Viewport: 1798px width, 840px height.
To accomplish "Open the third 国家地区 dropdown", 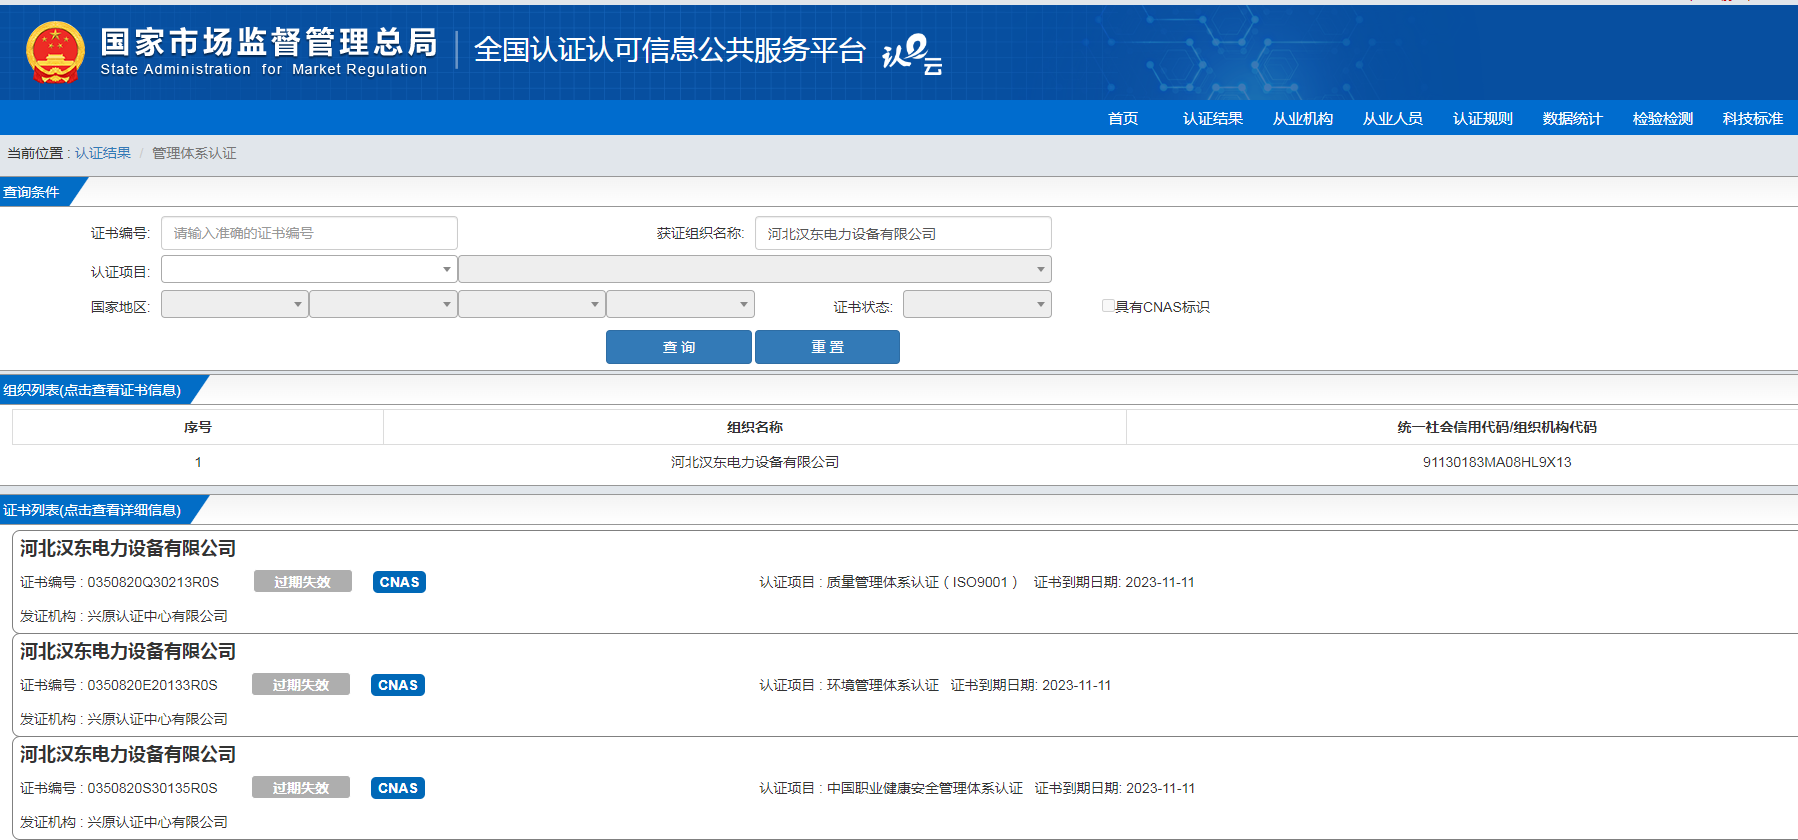I will click(532, 304).
